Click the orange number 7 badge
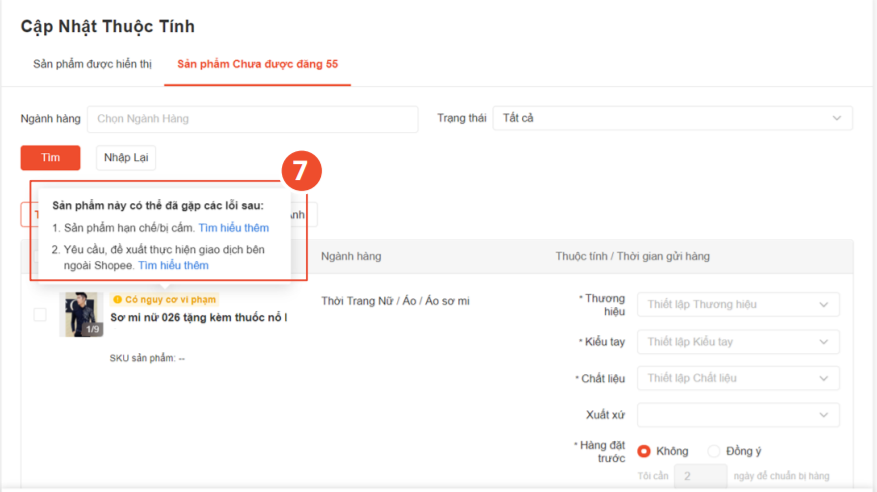The image size is (877, 492). (x=300, y=171)
